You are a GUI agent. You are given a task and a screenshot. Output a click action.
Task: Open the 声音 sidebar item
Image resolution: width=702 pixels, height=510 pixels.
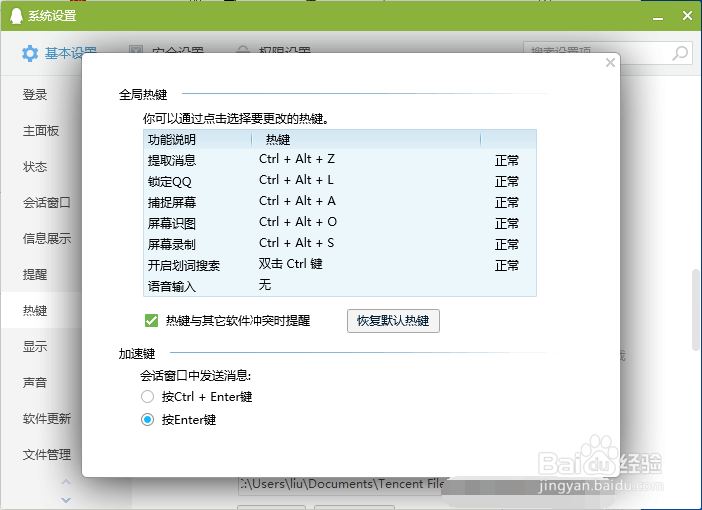click(35, 382)
